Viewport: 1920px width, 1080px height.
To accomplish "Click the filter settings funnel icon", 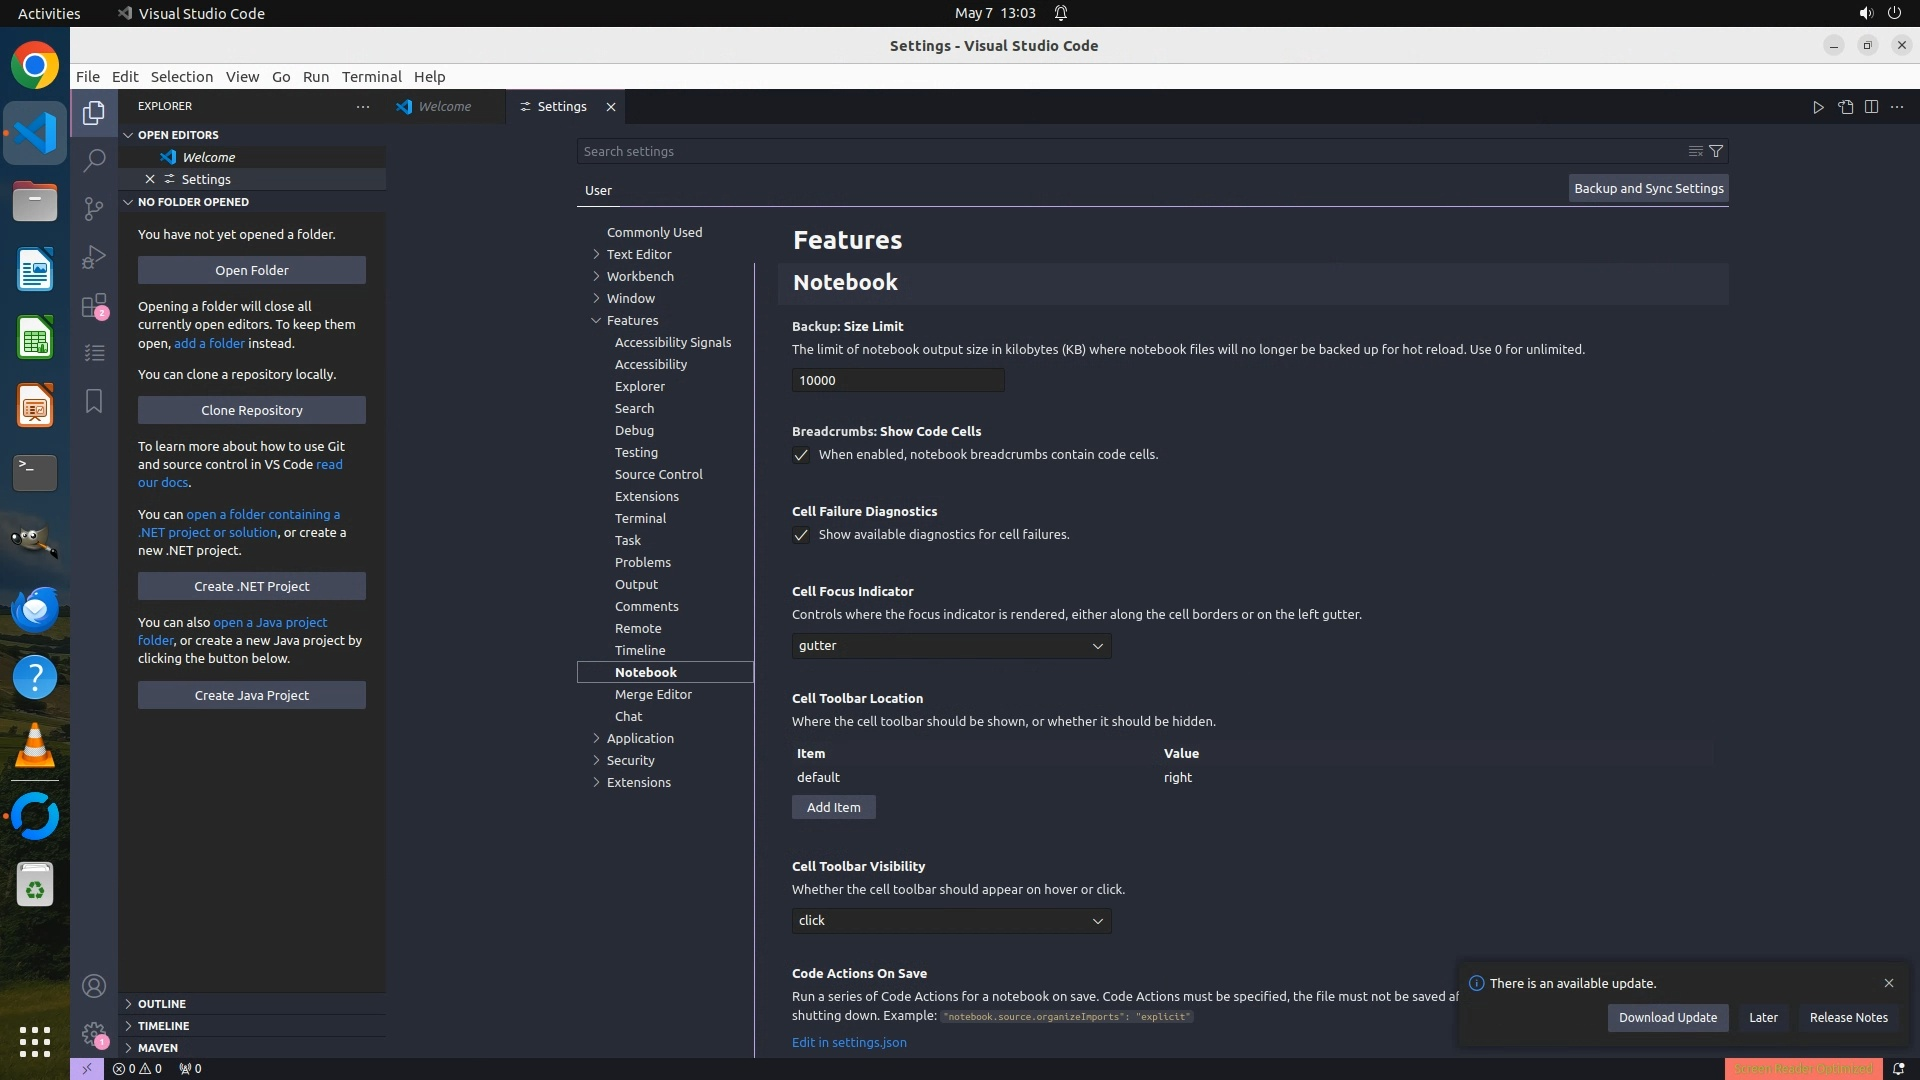I will pyautogui.click(x=1716, y=151).
